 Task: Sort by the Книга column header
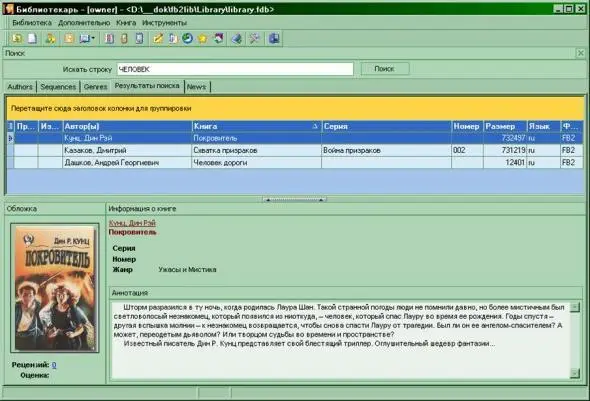(256, 126)
